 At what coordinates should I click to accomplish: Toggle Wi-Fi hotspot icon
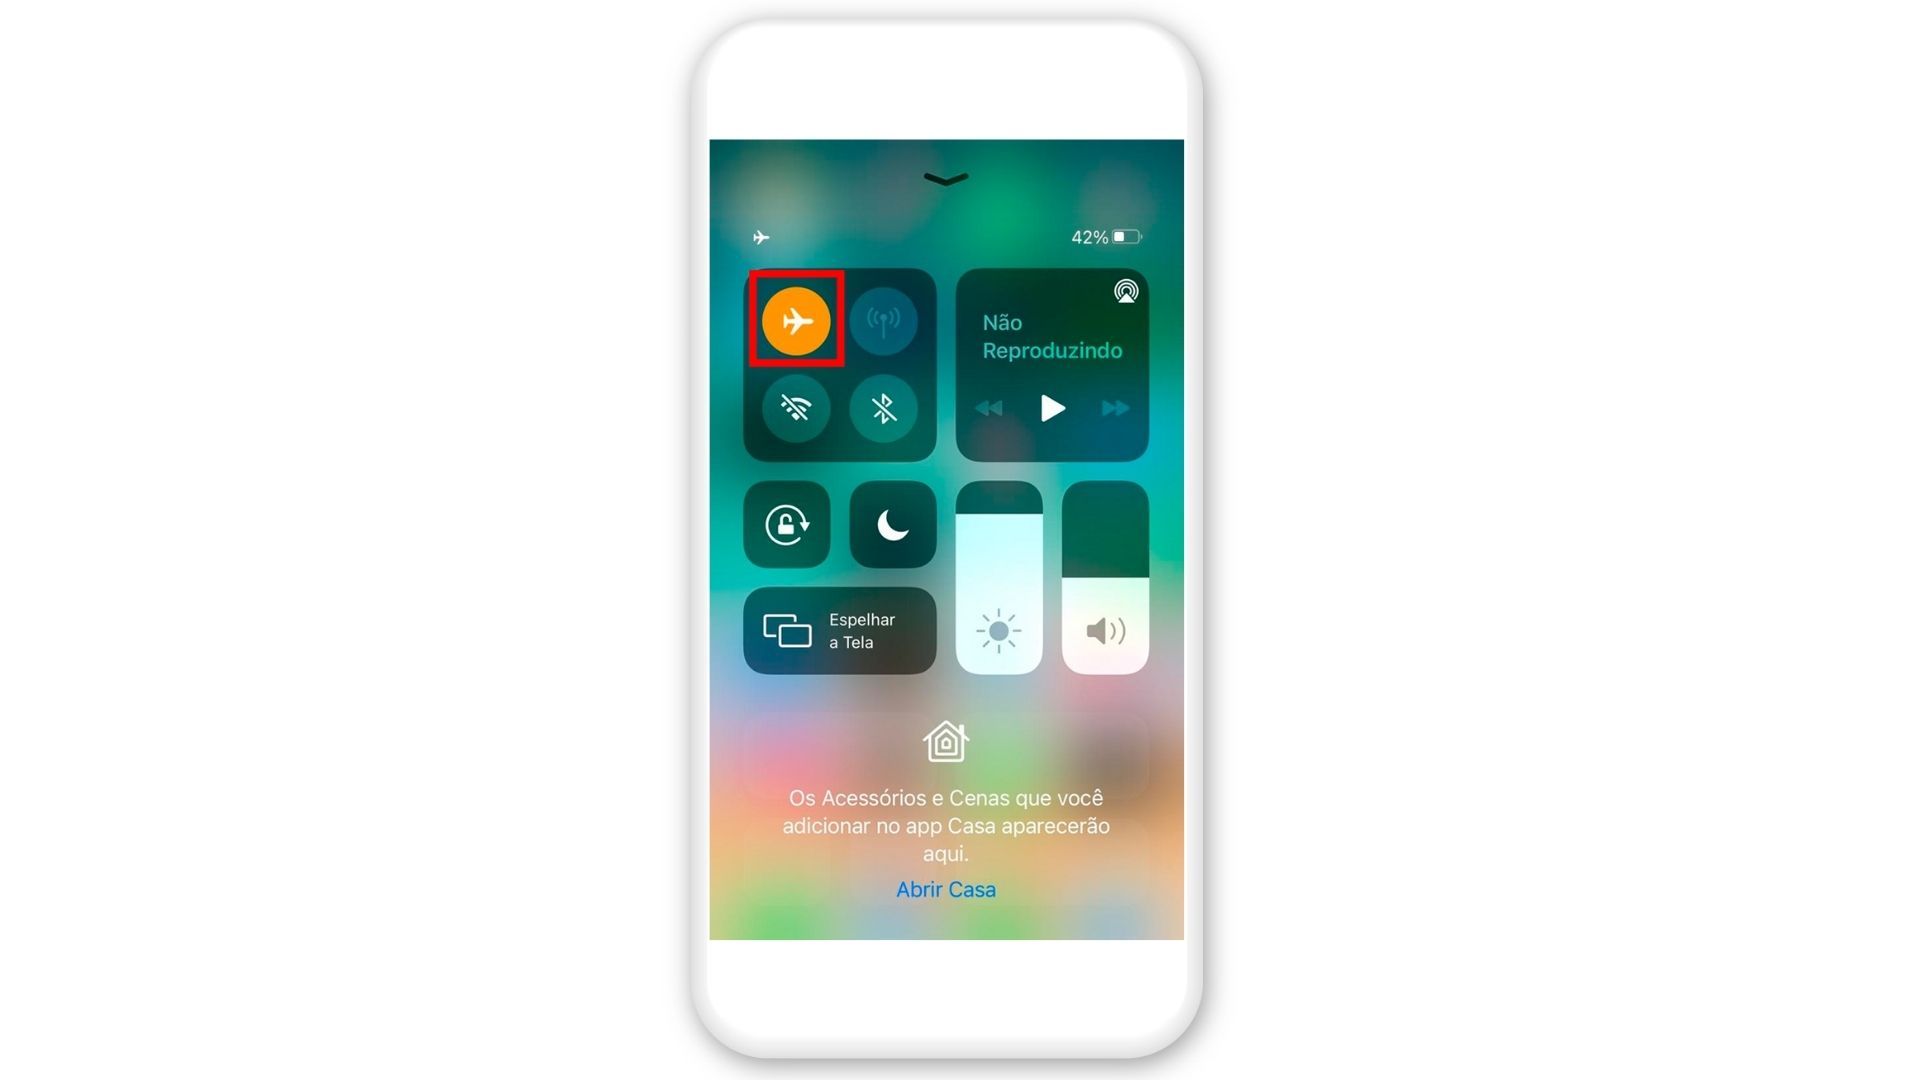884,319
